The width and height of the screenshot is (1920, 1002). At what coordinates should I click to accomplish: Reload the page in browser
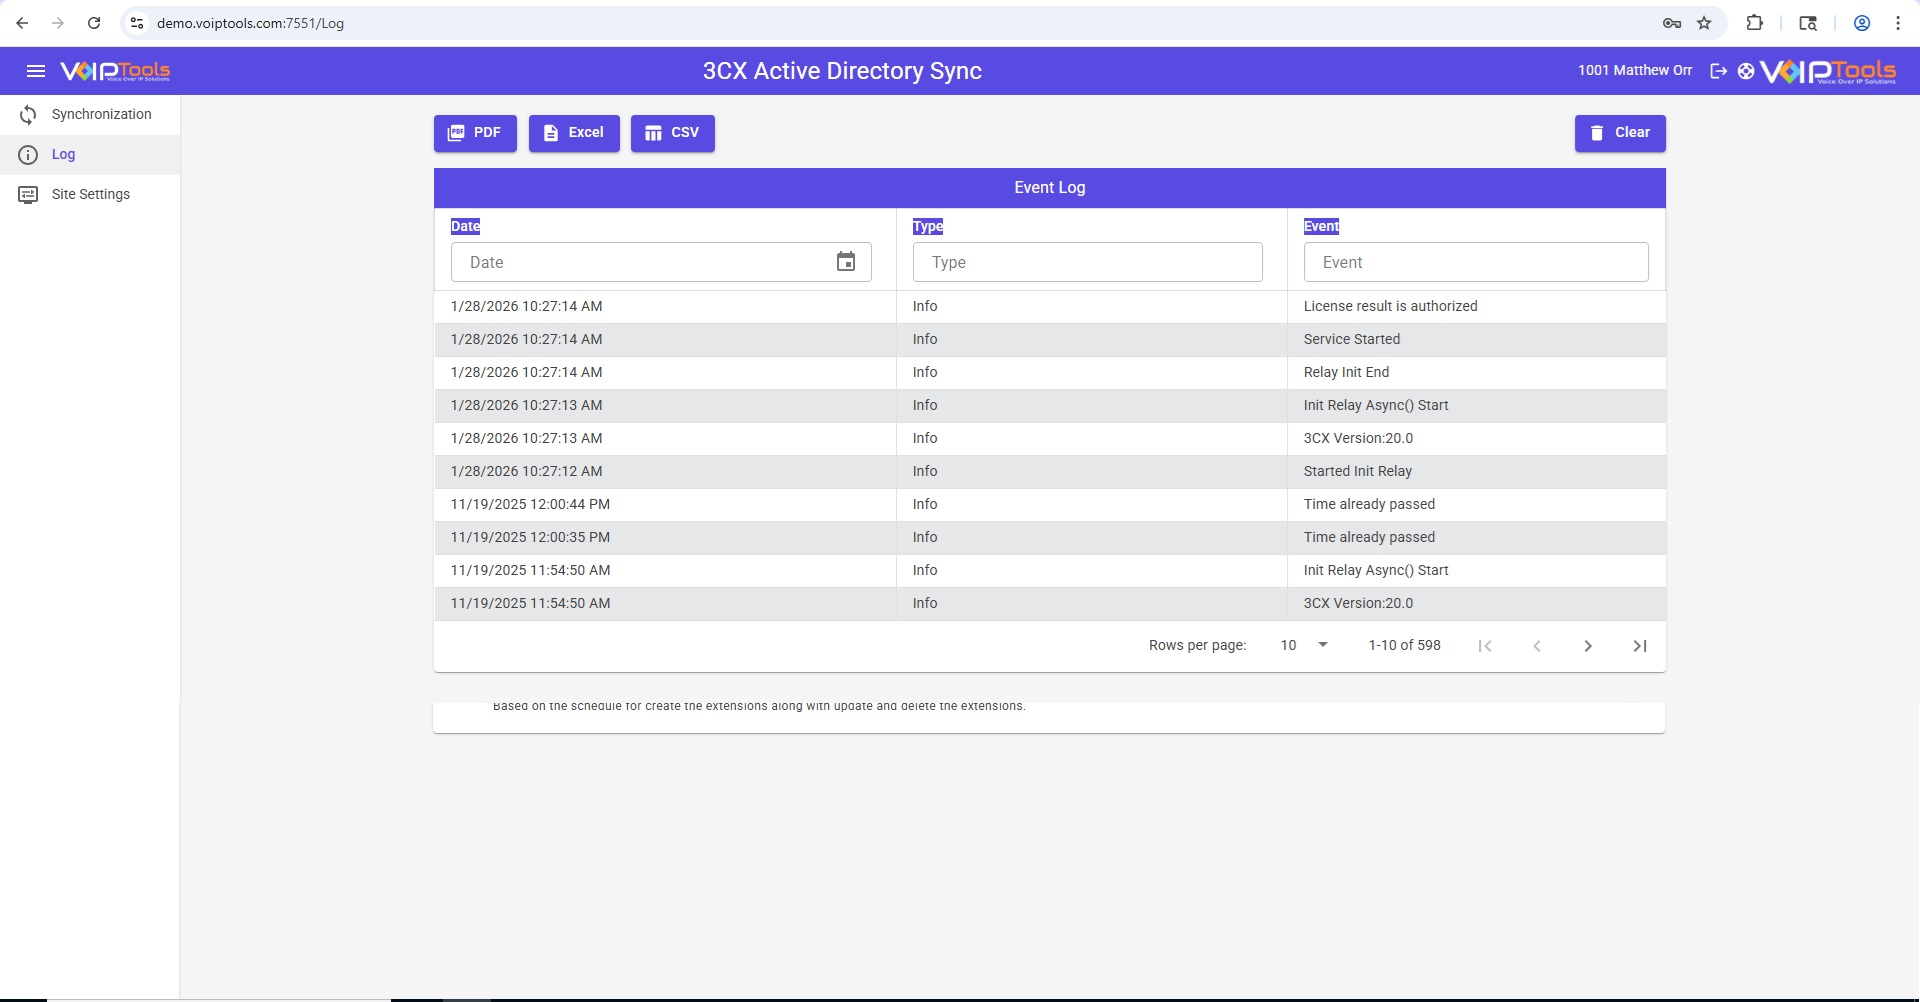click(x=94, y=23)
